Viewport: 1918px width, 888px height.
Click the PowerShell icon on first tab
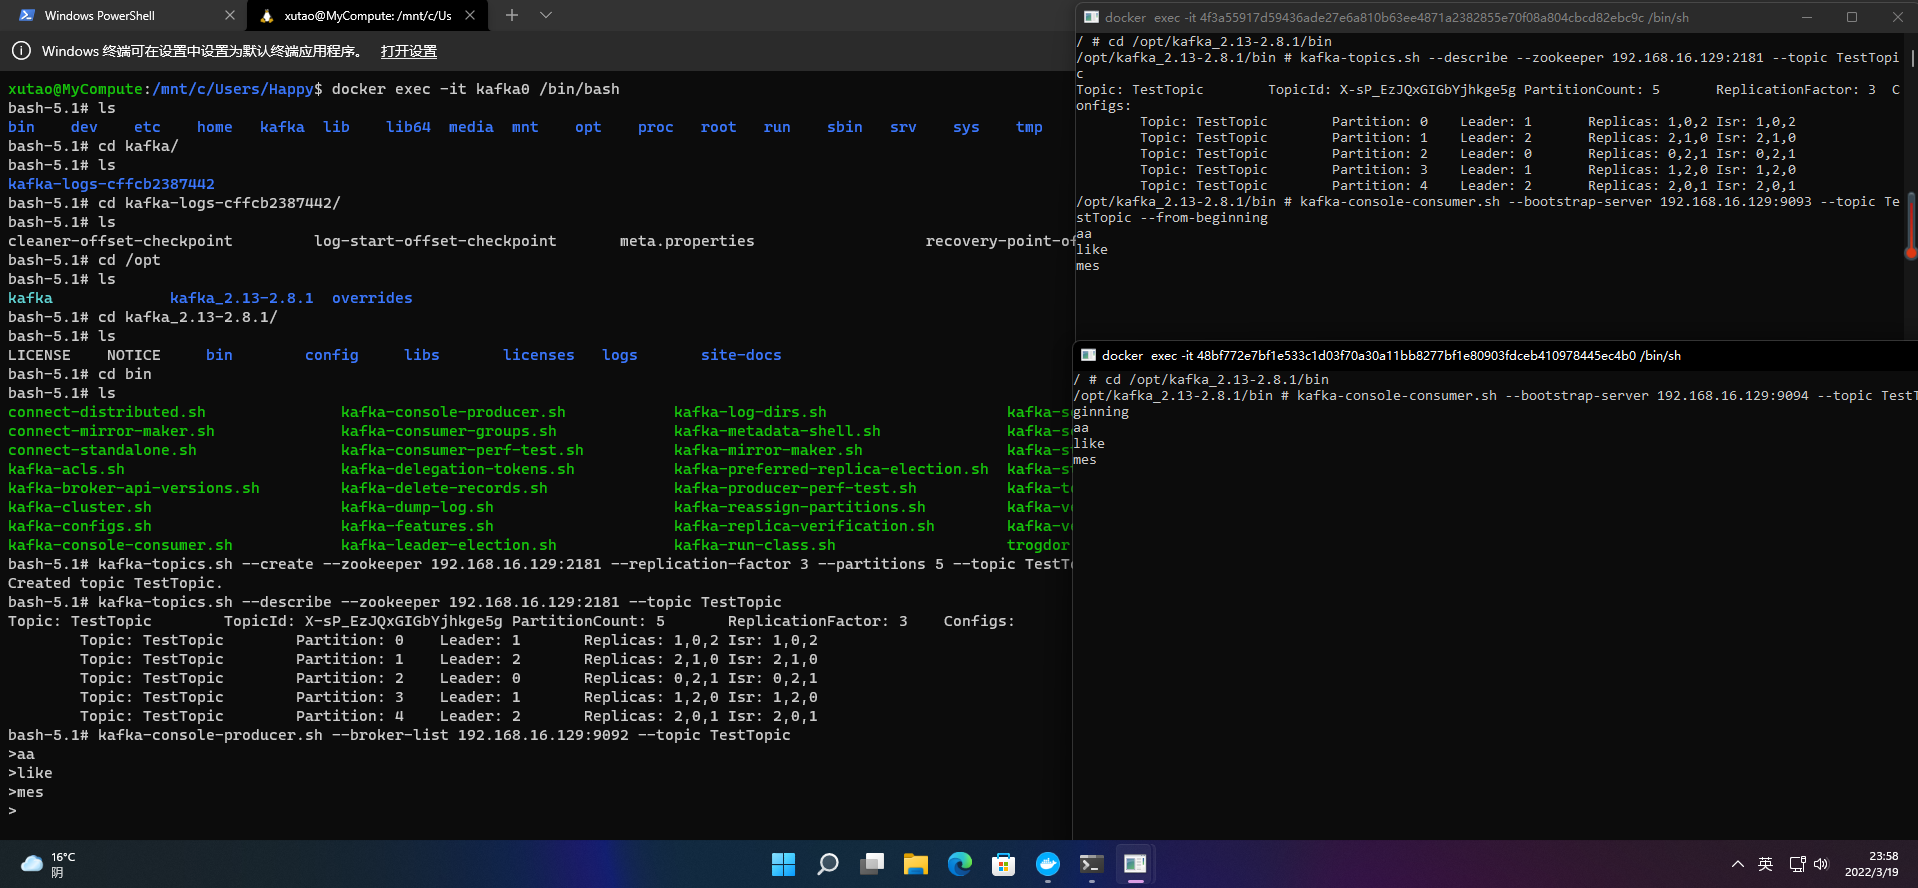26,15
